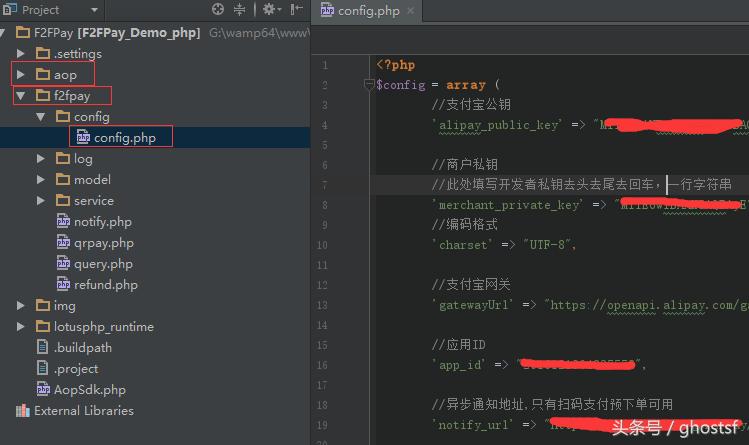
Task: Click the scroll from source target icon
Action: [218, 10]
